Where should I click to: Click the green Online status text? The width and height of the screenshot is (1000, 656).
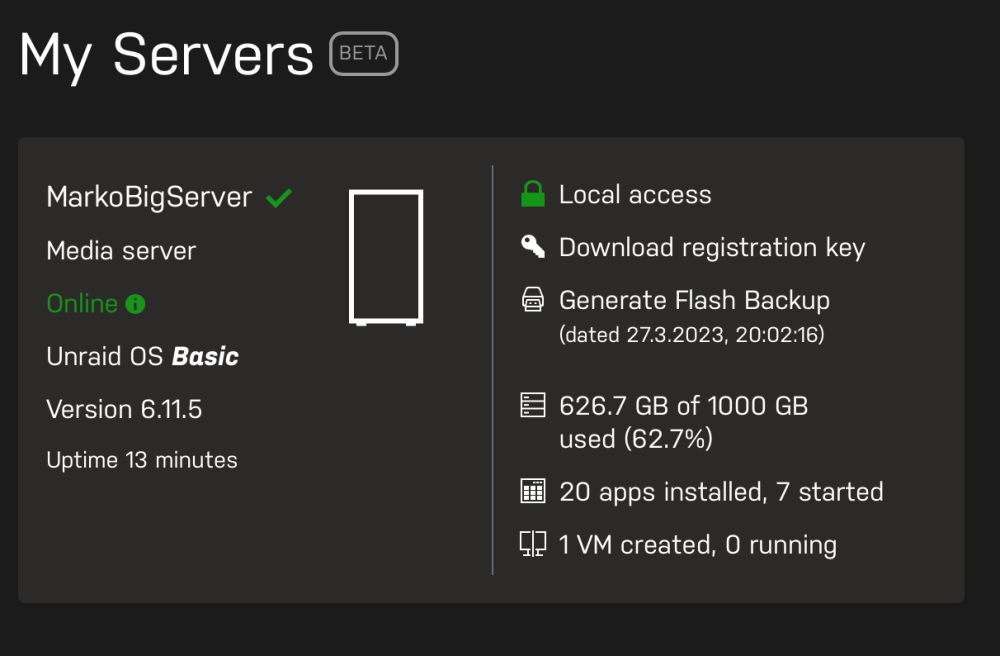[82, 303]
